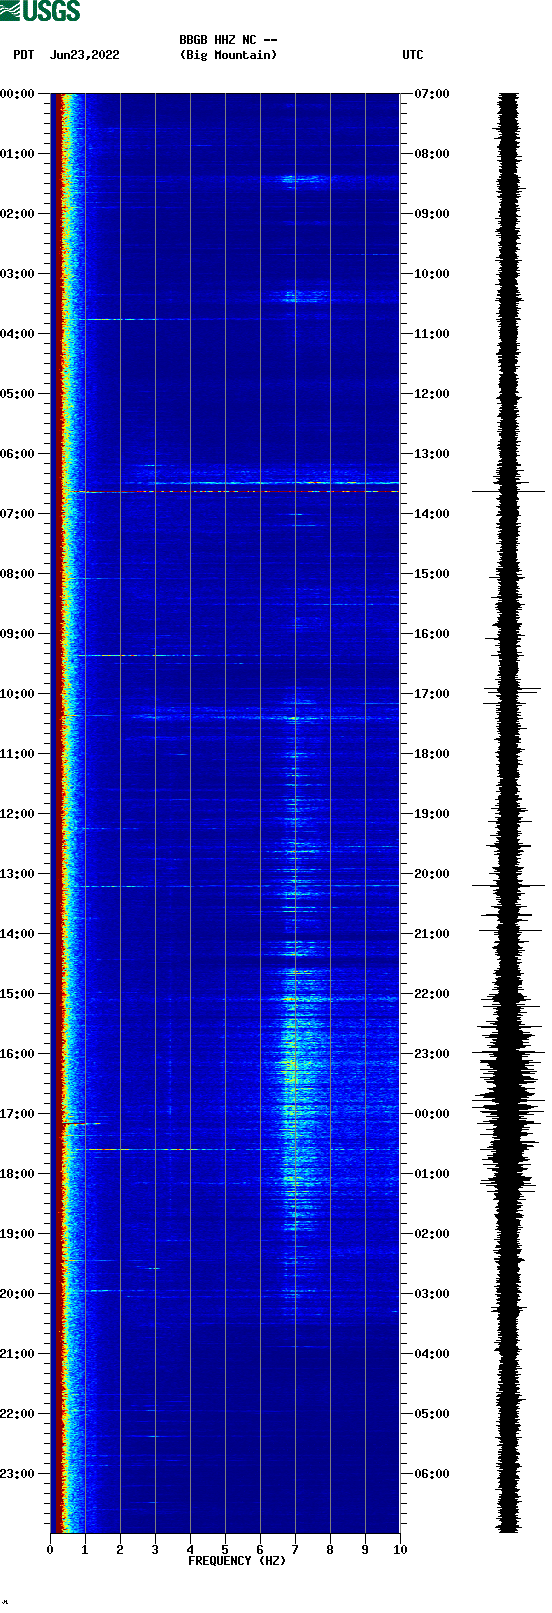
Task: Click the 8 Hz frequency tick label
Action: pyautogui.click(x=330, y=1550)
